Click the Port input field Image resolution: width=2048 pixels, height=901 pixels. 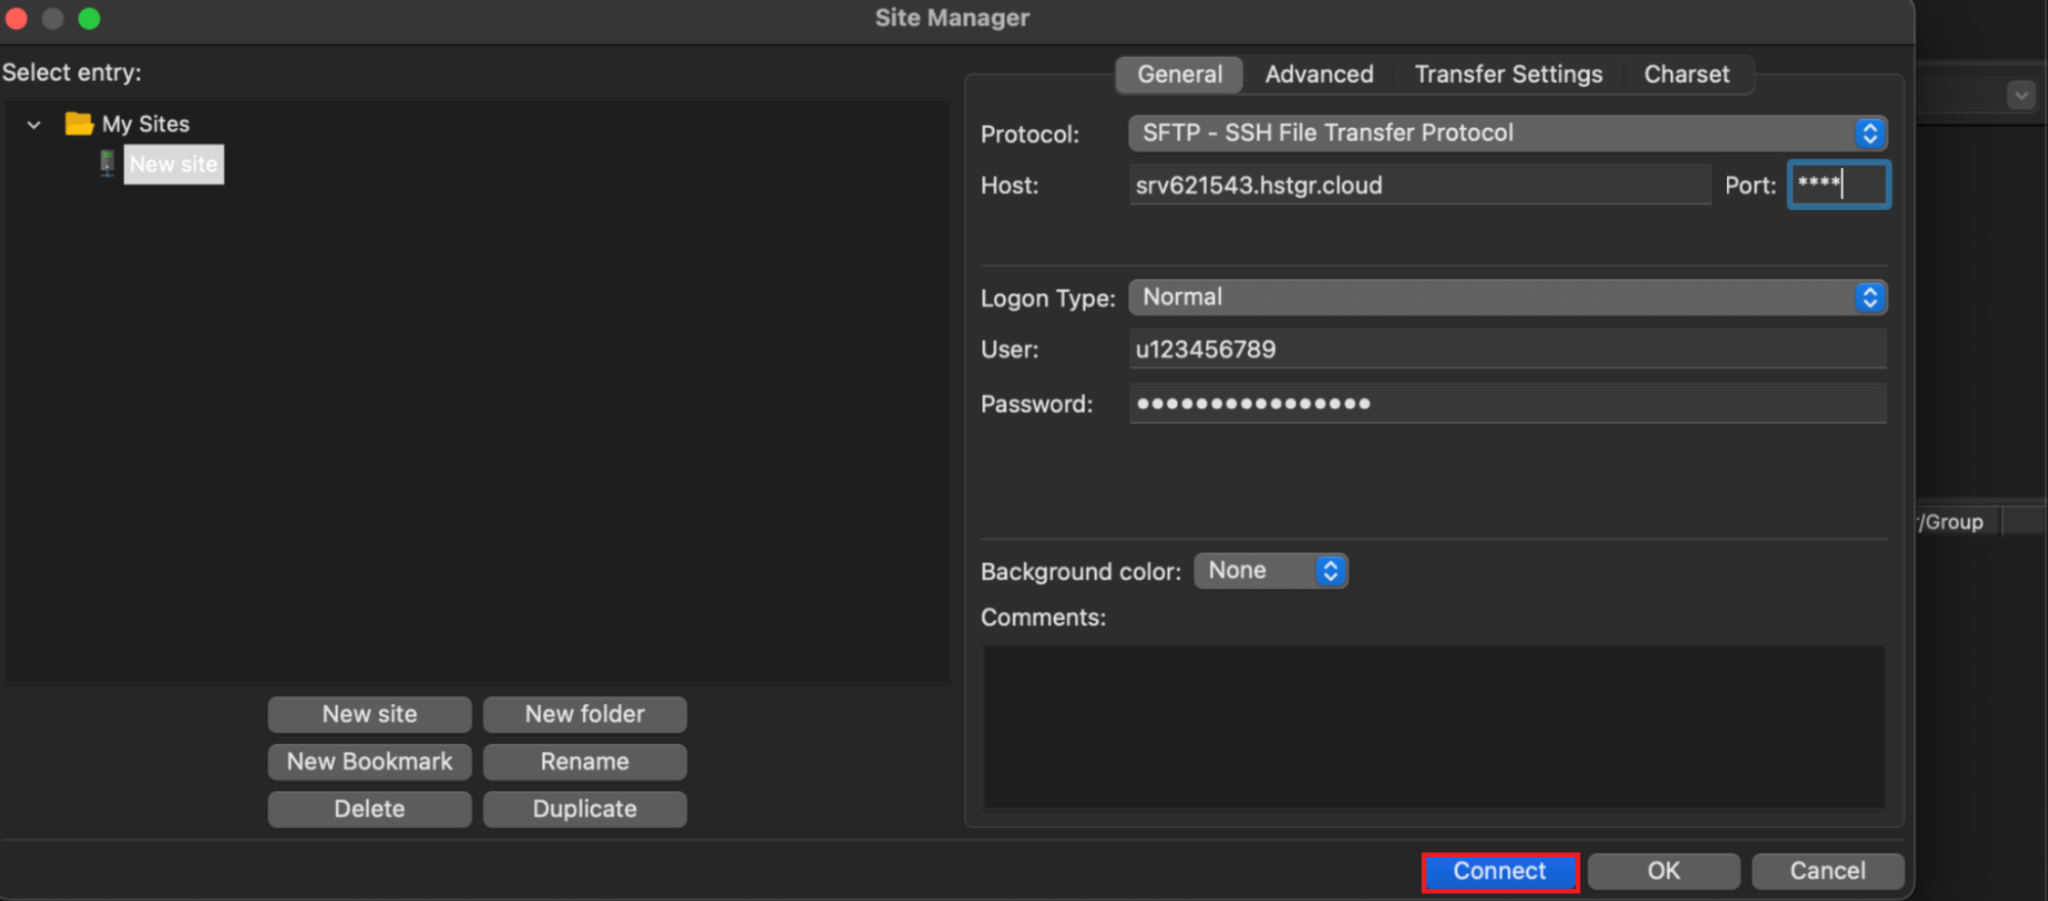(x=1836, y=184)
